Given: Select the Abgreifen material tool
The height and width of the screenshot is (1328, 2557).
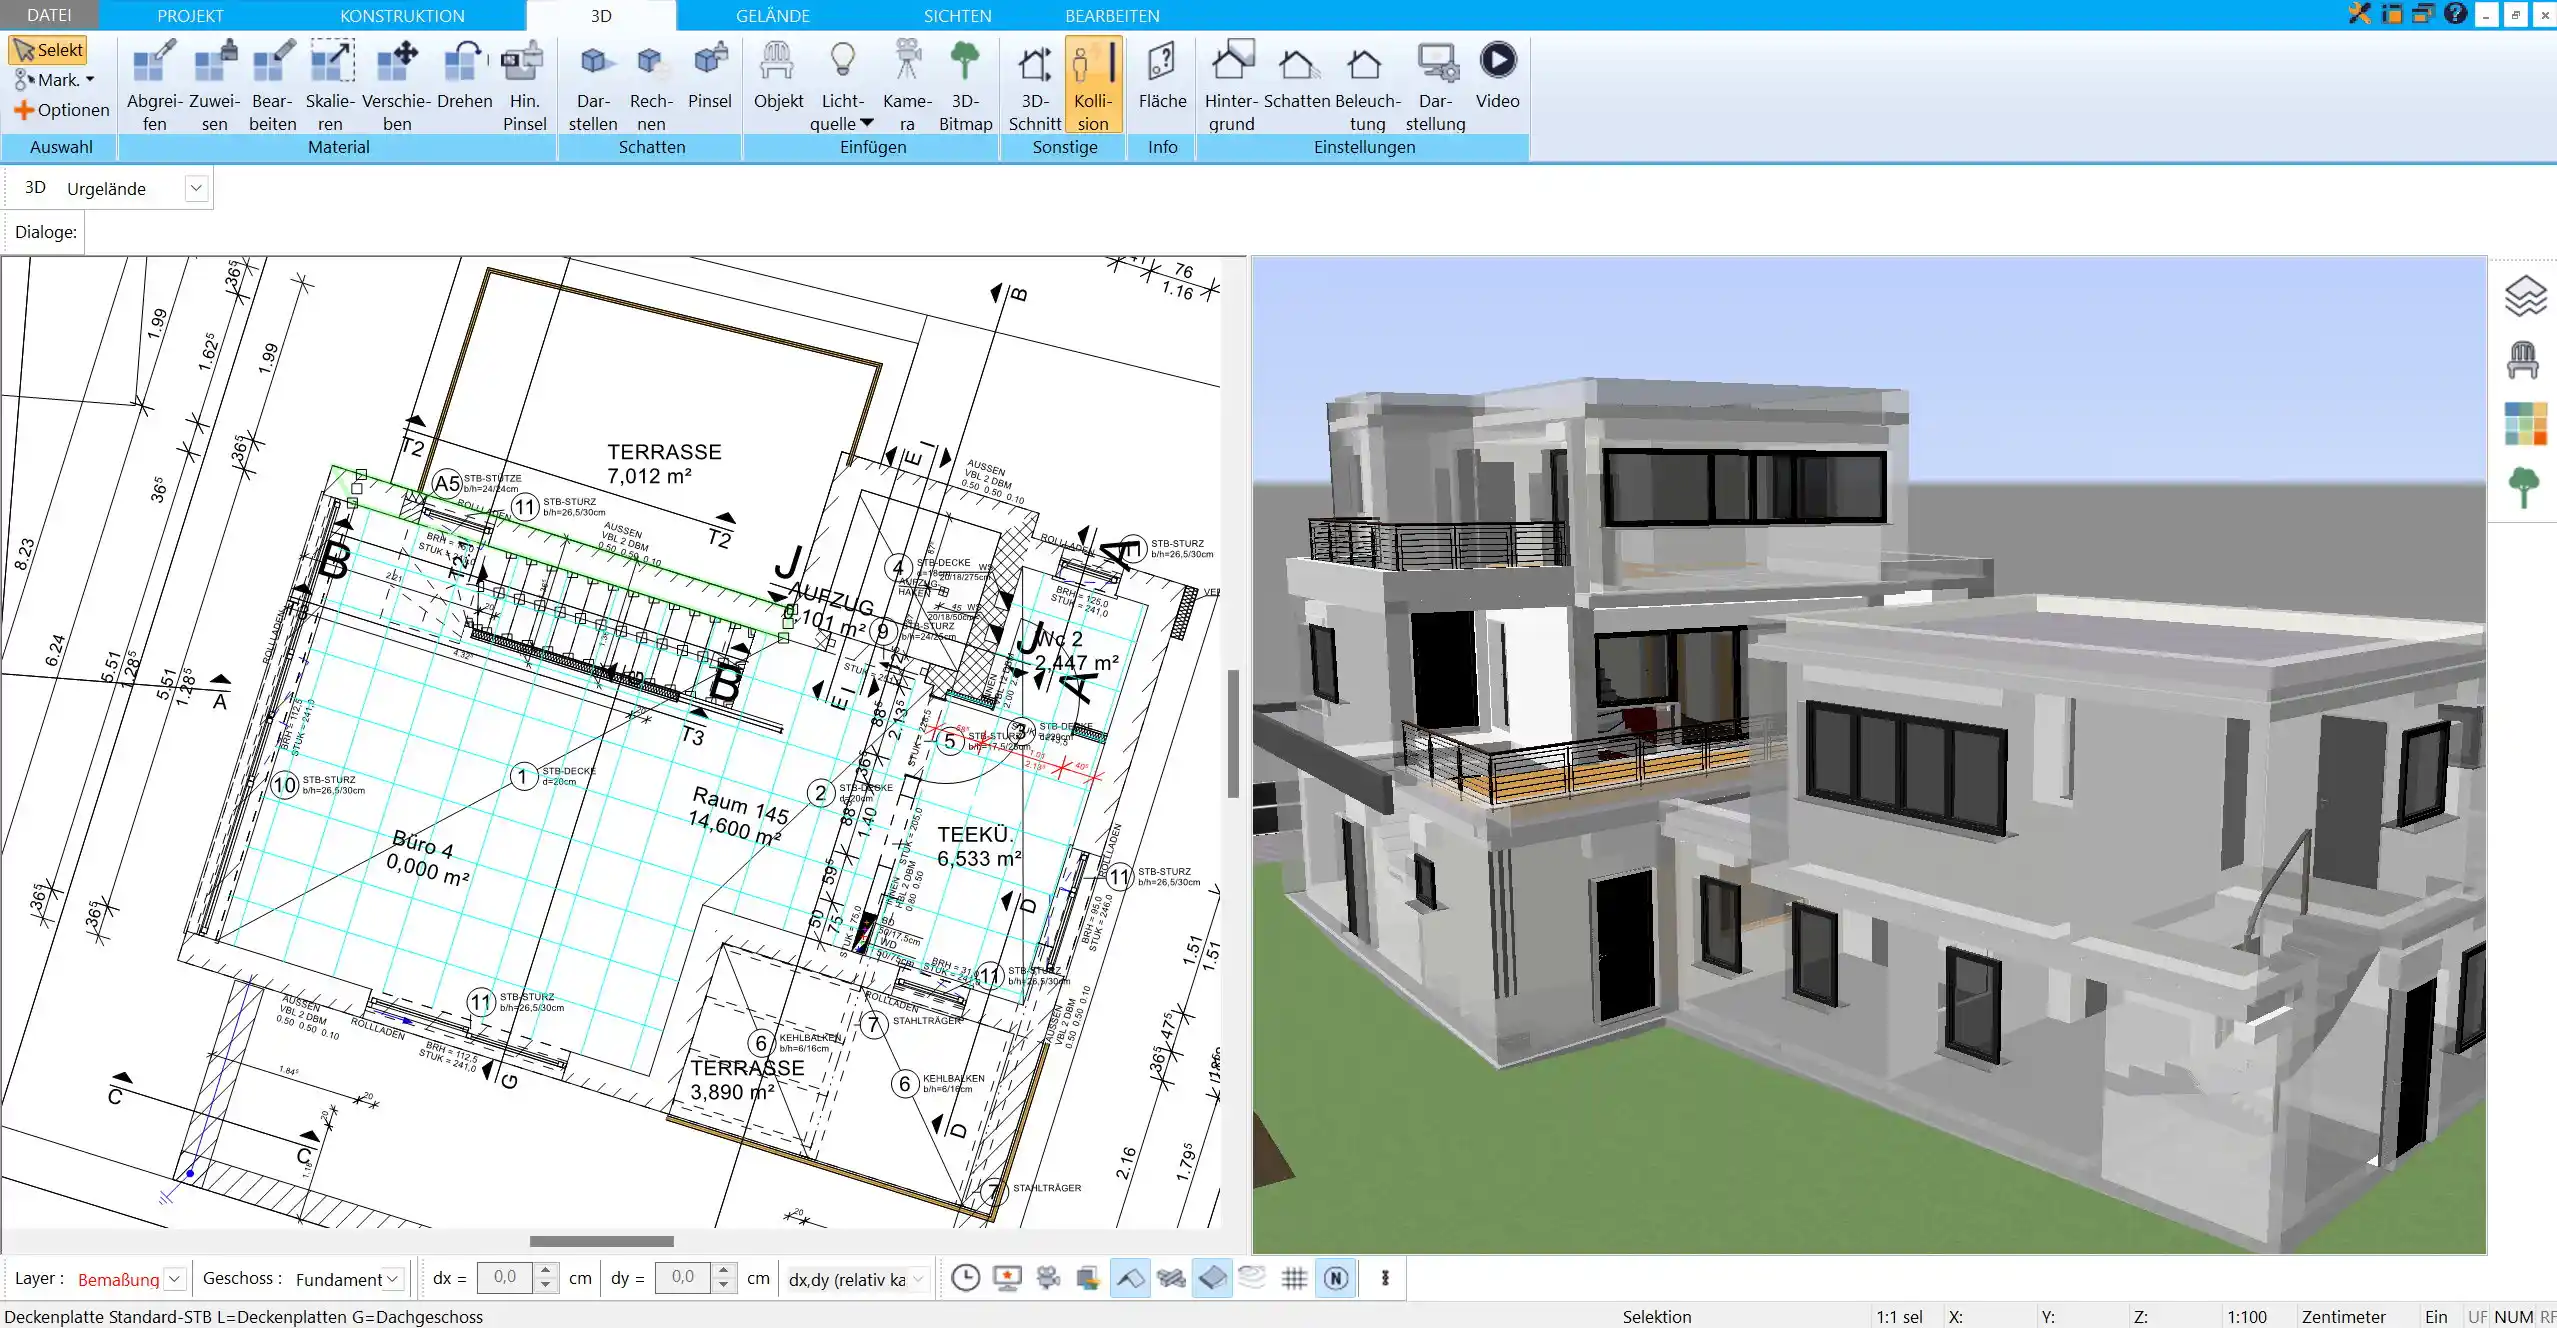Looking at the screenshot, I should point(154,86).
